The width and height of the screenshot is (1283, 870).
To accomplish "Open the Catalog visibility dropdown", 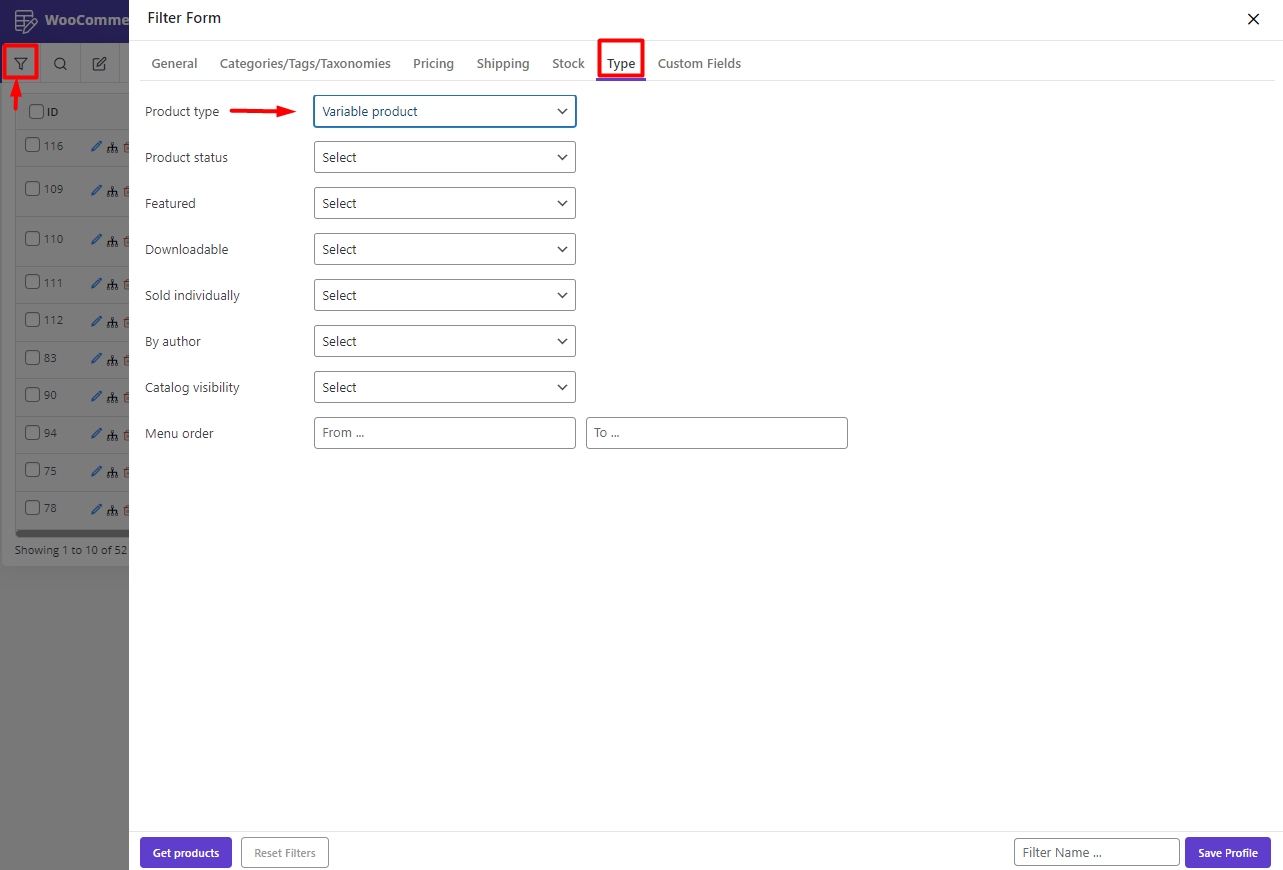I will click(444, 387).
